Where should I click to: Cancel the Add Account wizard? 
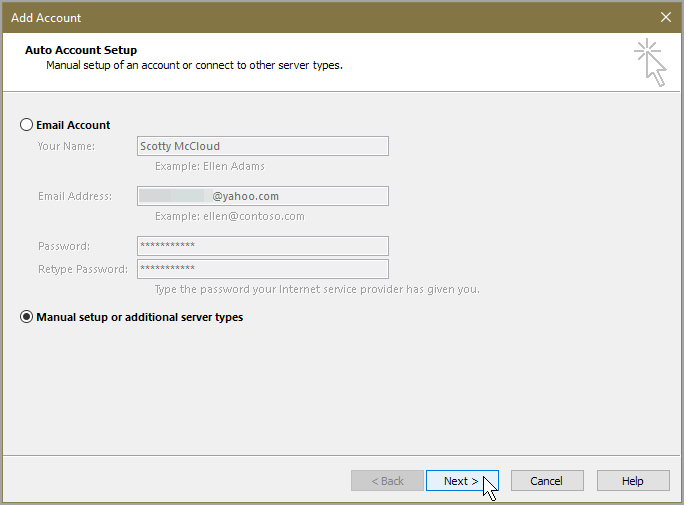[x=546, y=481]
